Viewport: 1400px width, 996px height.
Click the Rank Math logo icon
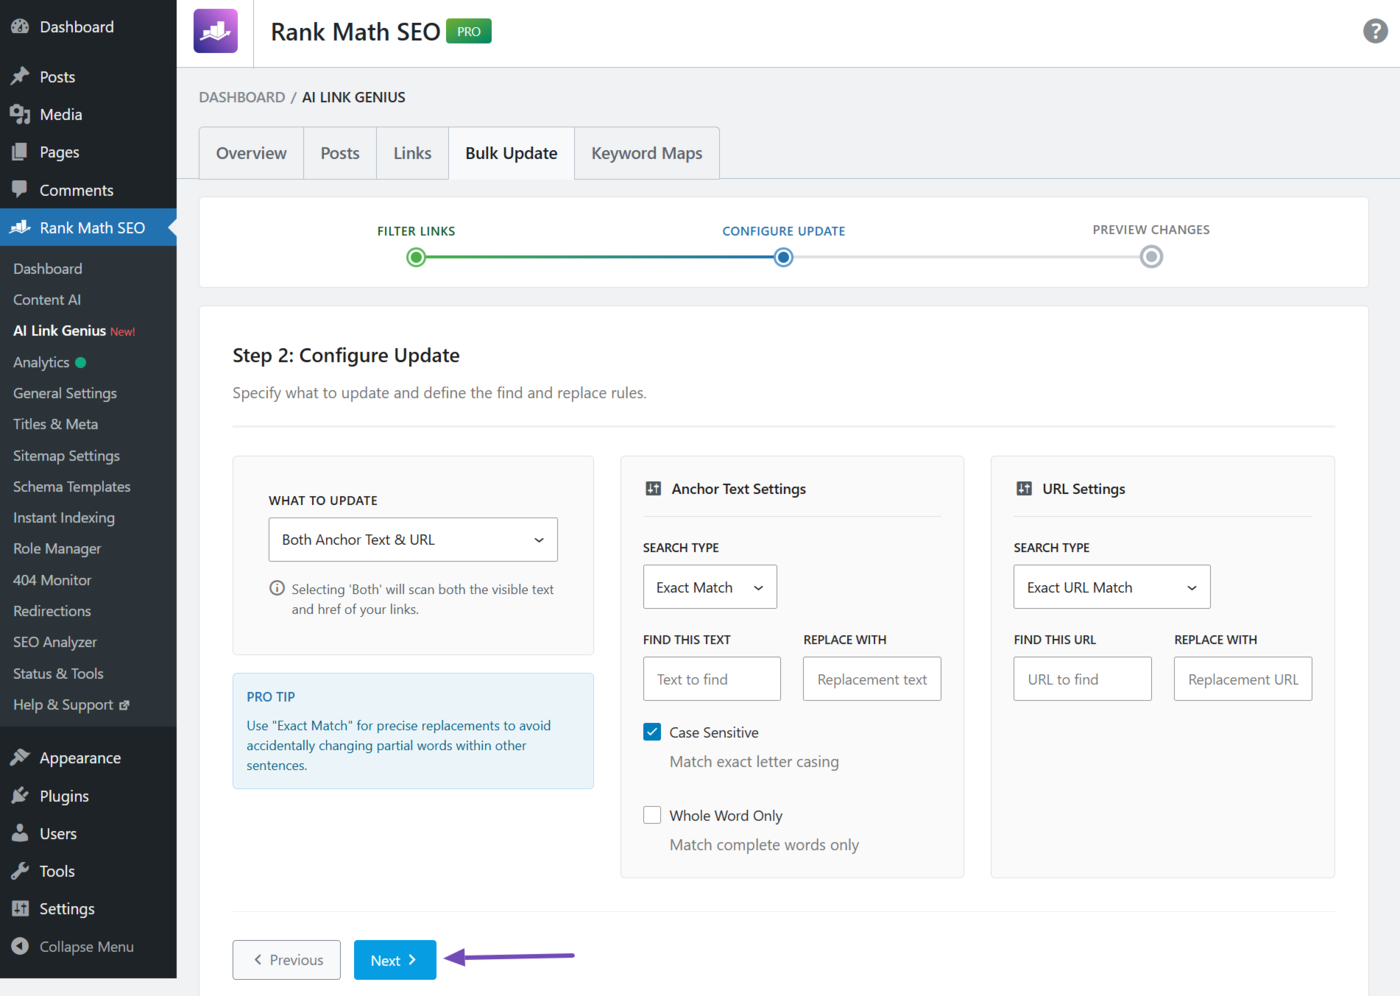pos(215,31)
